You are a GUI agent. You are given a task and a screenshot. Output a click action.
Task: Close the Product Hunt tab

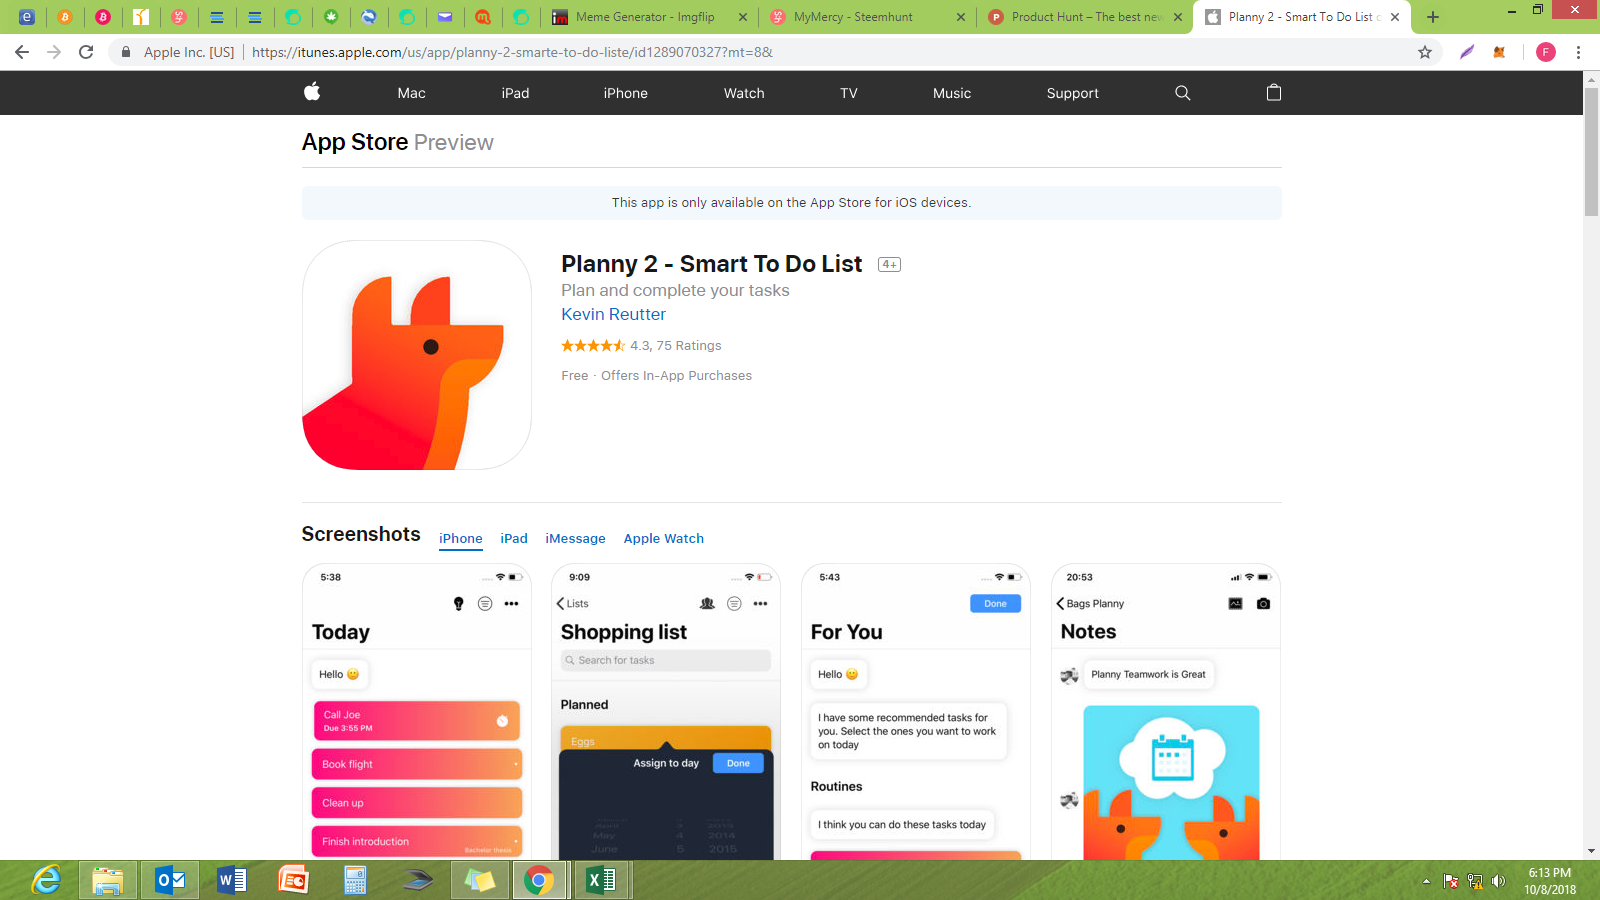point(1178,17)
